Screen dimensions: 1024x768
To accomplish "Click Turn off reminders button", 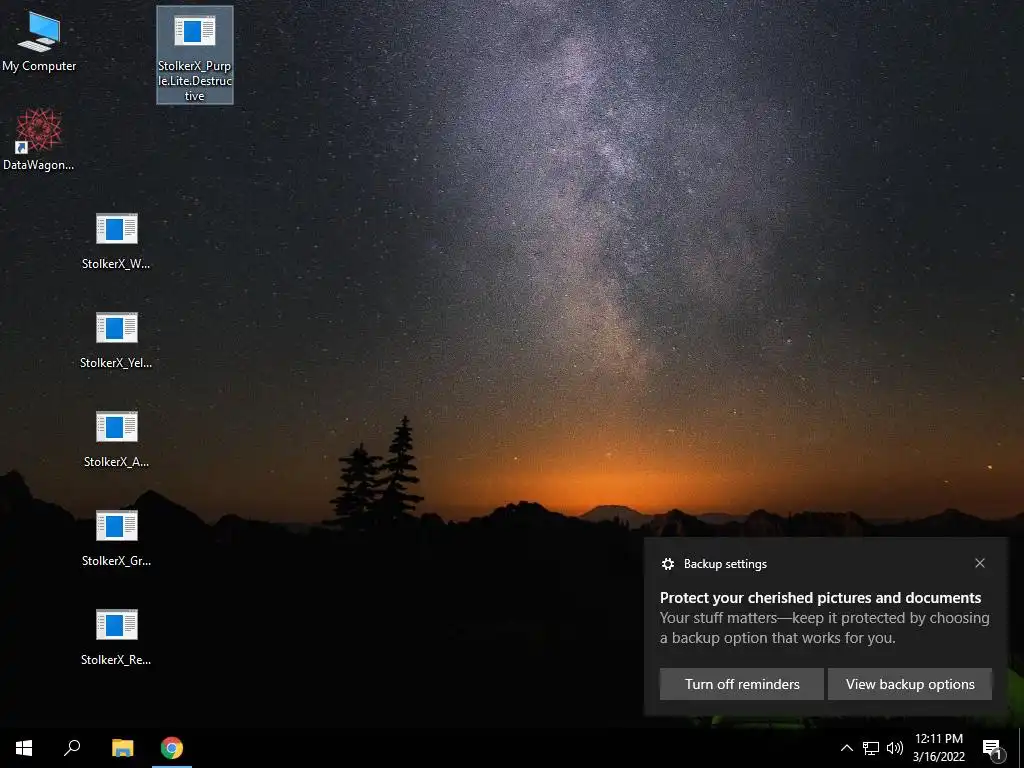I will pos(742,684).
